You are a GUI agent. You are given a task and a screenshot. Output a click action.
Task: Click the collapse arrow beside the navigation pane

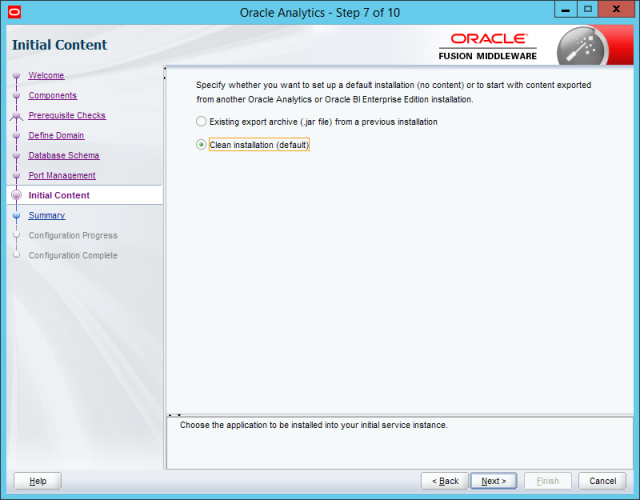click(164, 73)
